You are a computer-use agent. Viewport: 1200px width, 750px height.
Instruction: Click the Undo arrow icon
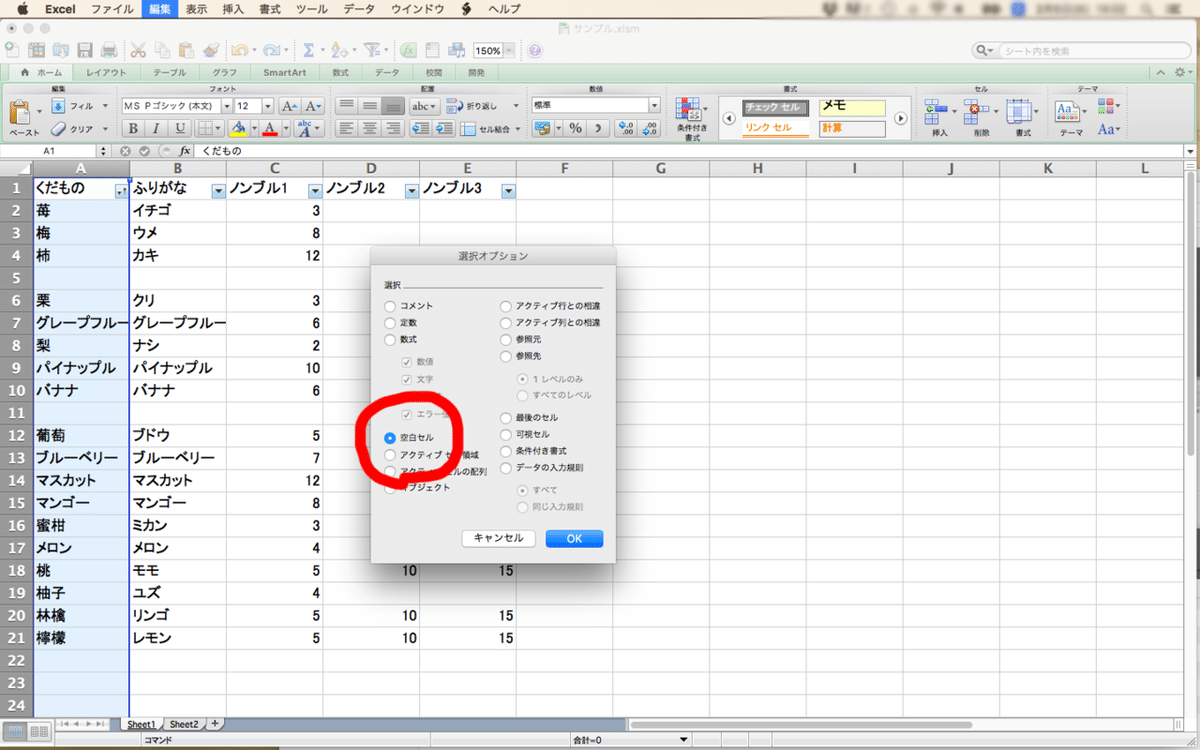239,50
